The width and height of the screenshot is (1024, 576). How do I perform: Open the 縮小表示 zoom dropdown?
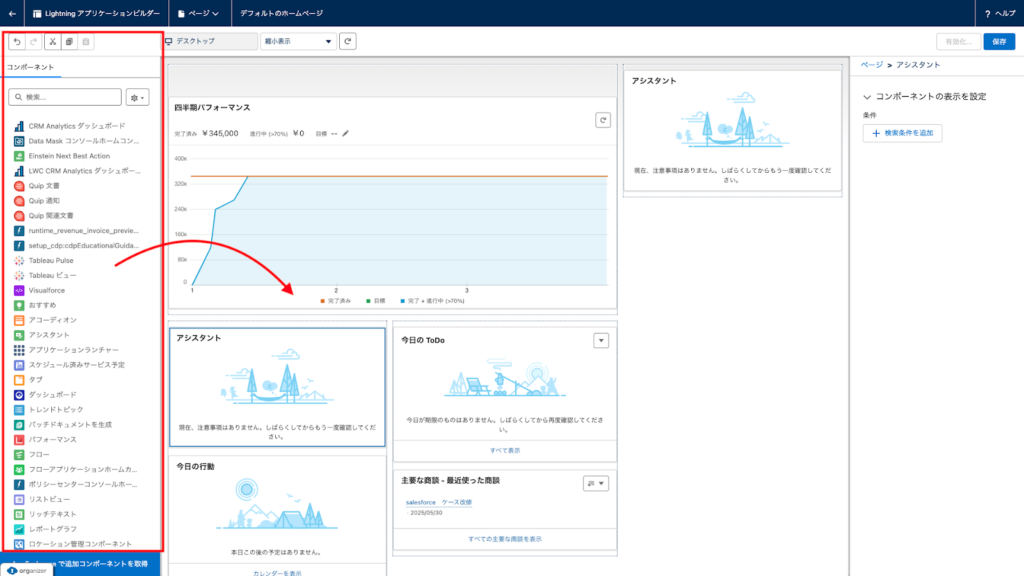coord(298,41)
